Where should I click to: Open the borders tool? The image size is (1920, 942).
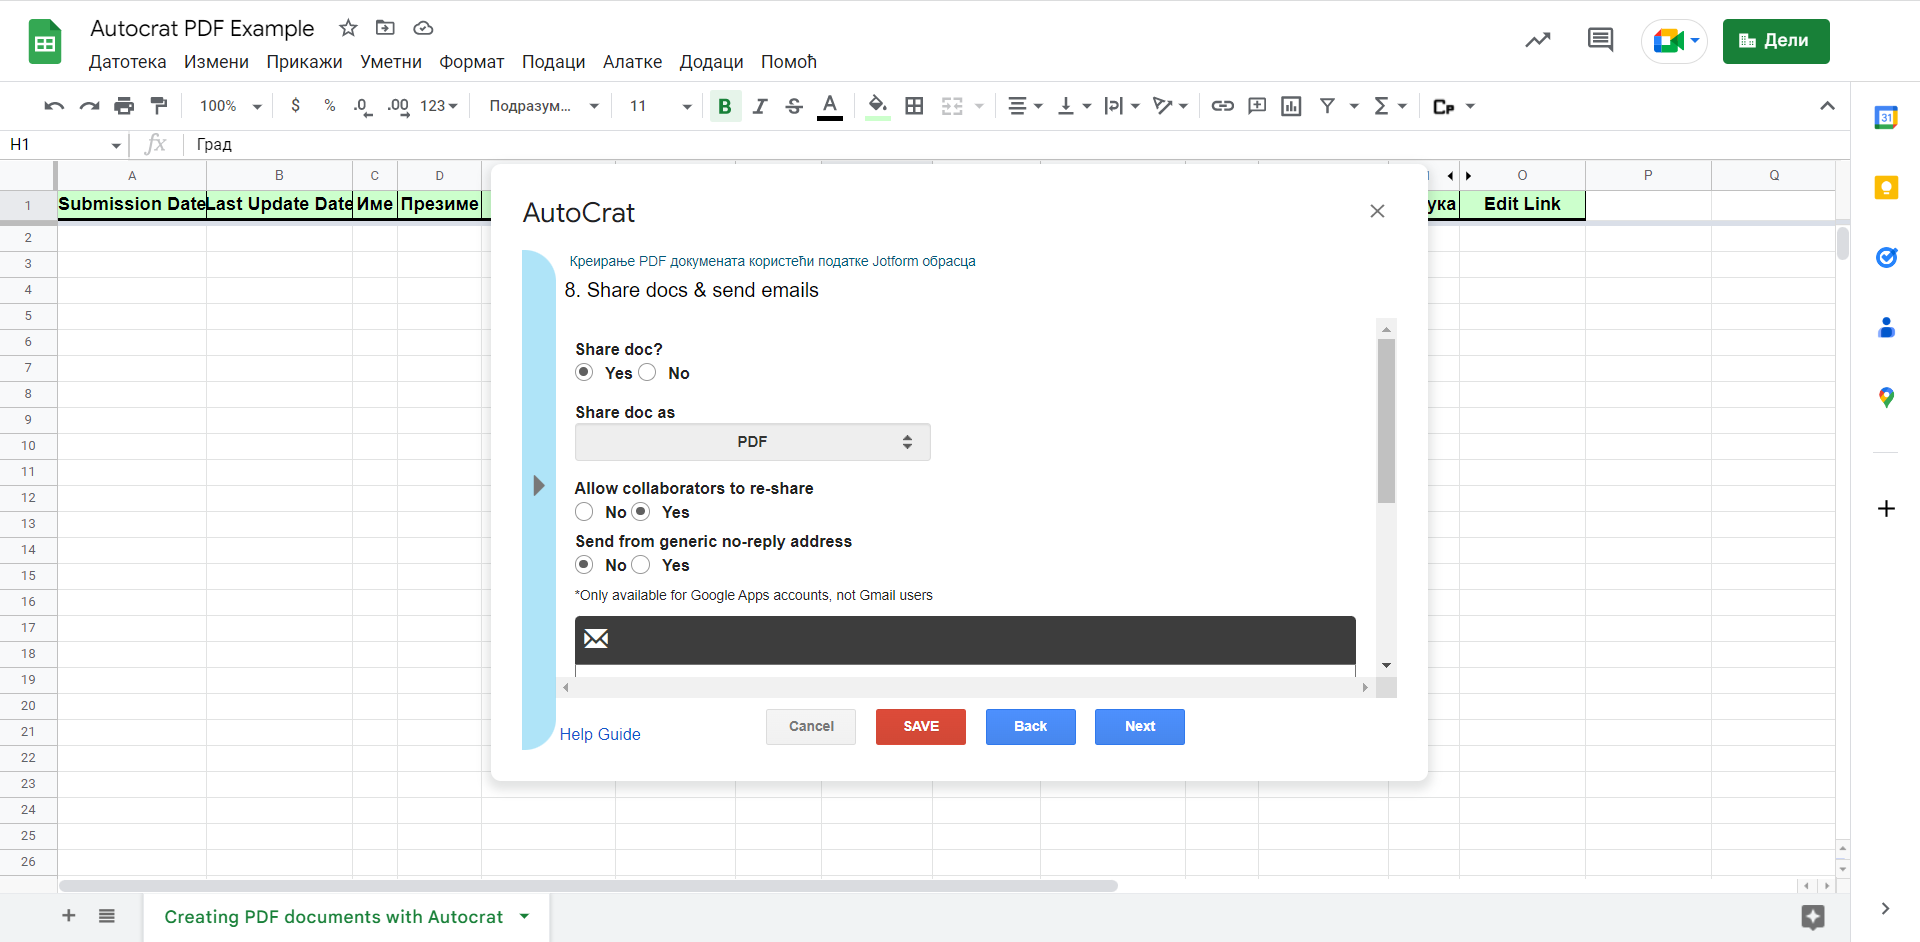[x=914, y=106]
